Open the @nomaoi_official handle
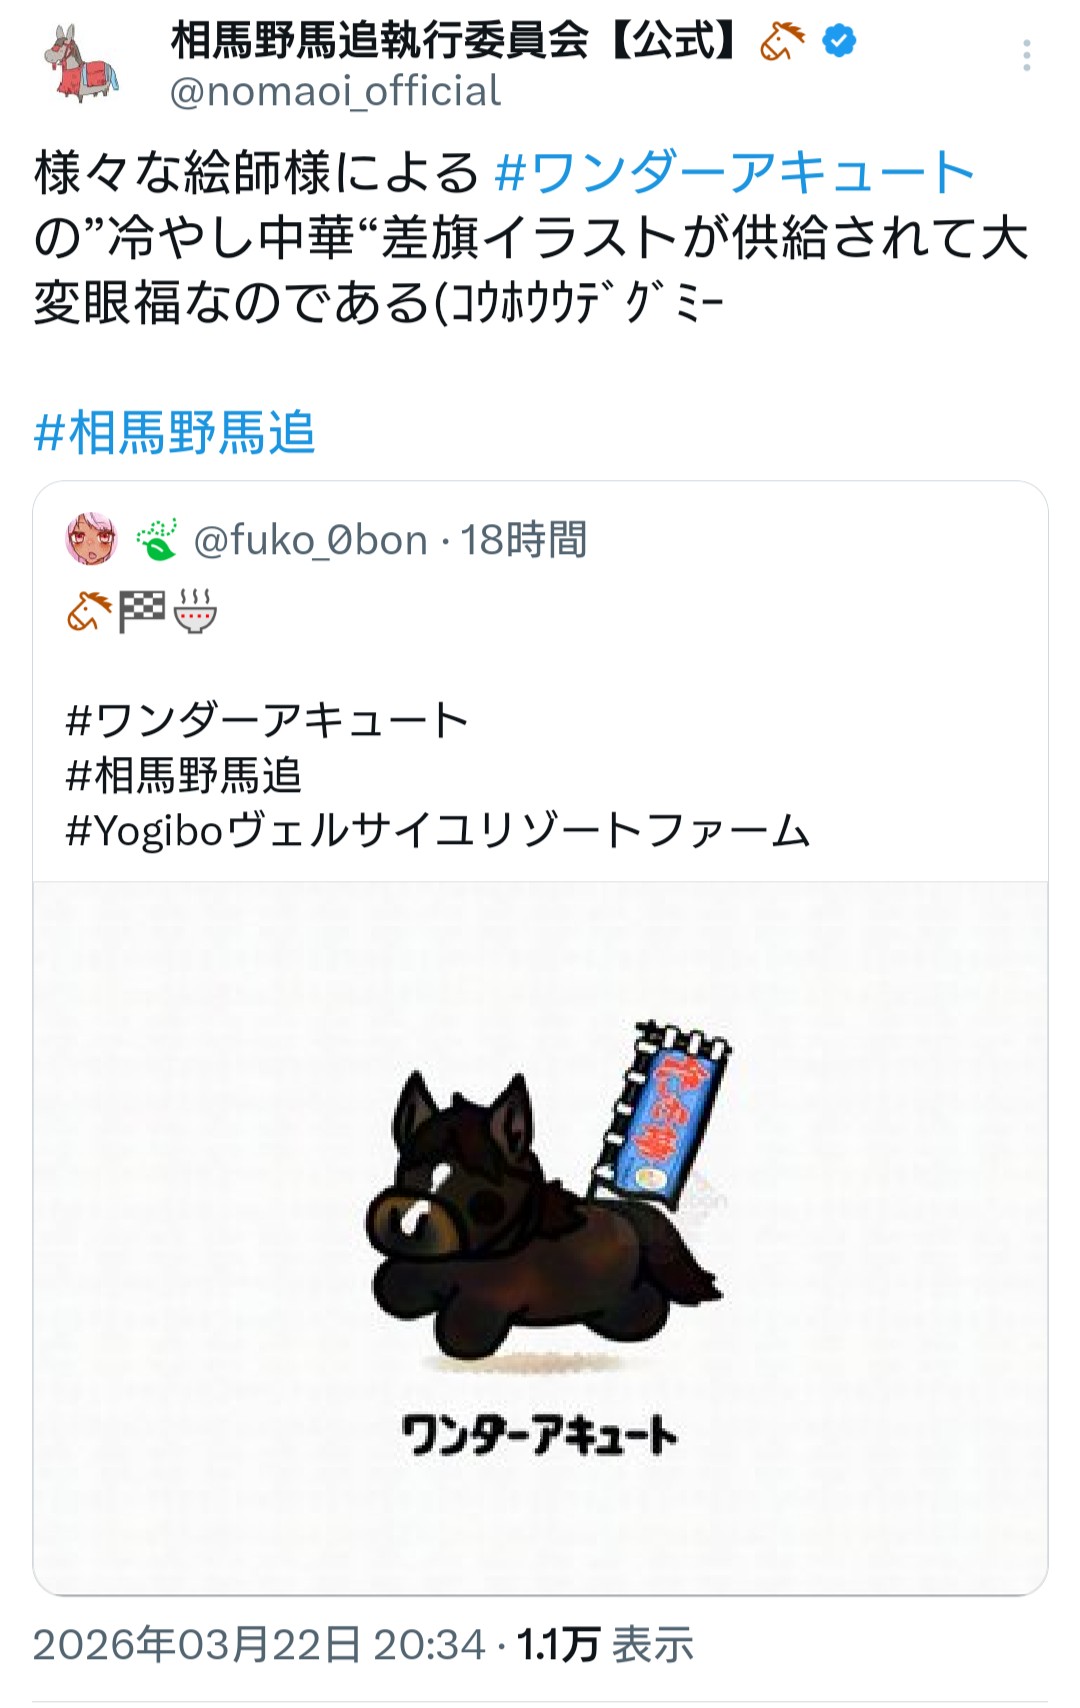The height and width of the screenshot is (1708, 1080). (335, 91)
